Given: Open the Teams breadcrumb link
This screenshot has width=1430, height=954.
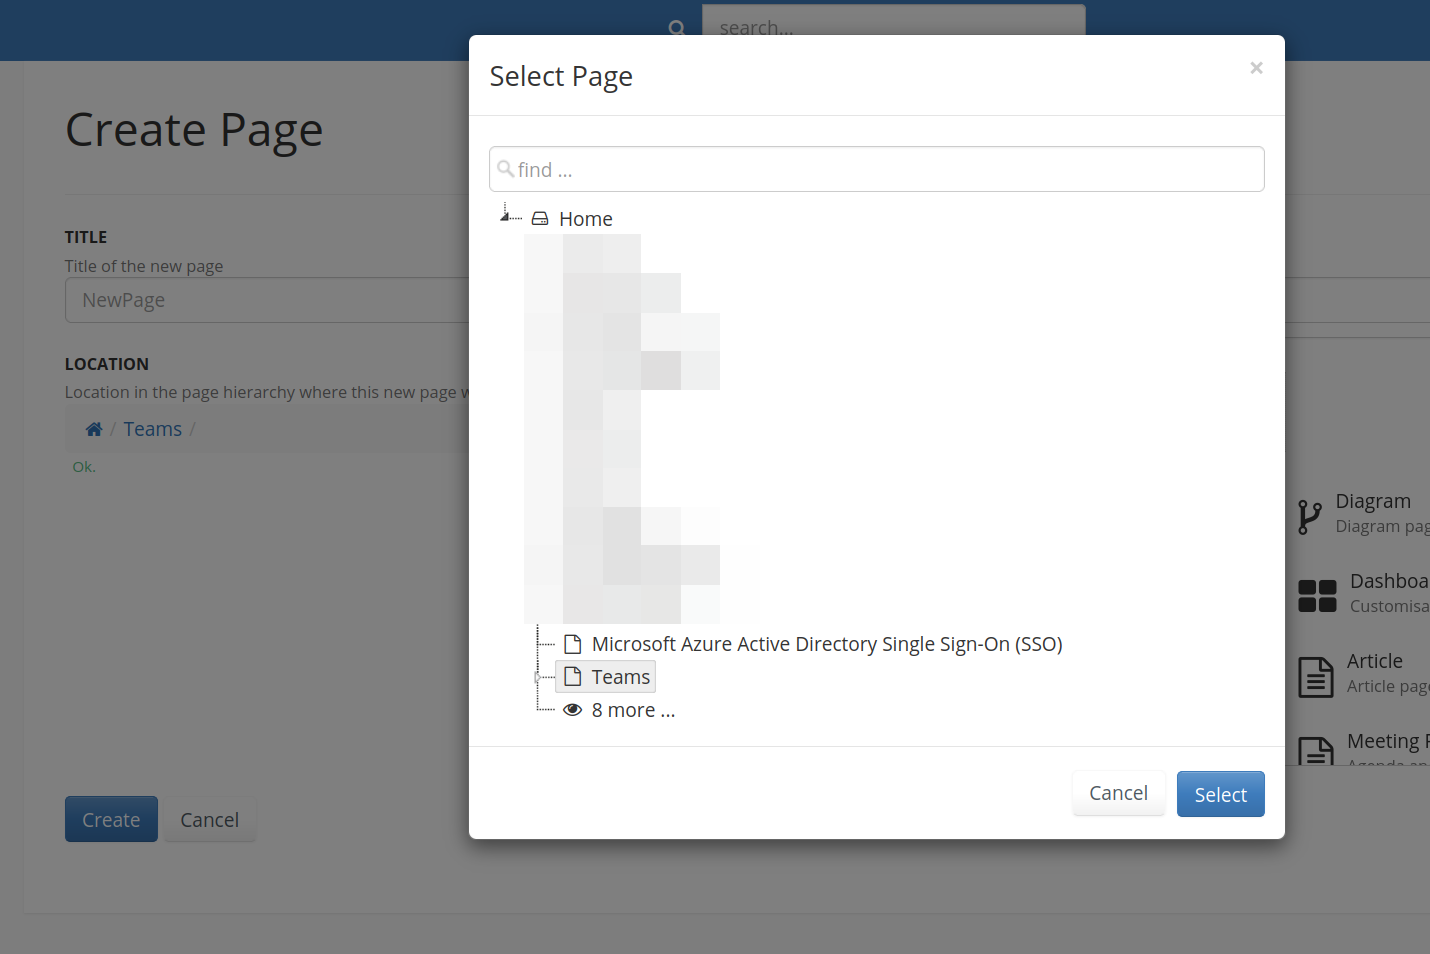Looking at the screenshot, I should coord(152,428).
